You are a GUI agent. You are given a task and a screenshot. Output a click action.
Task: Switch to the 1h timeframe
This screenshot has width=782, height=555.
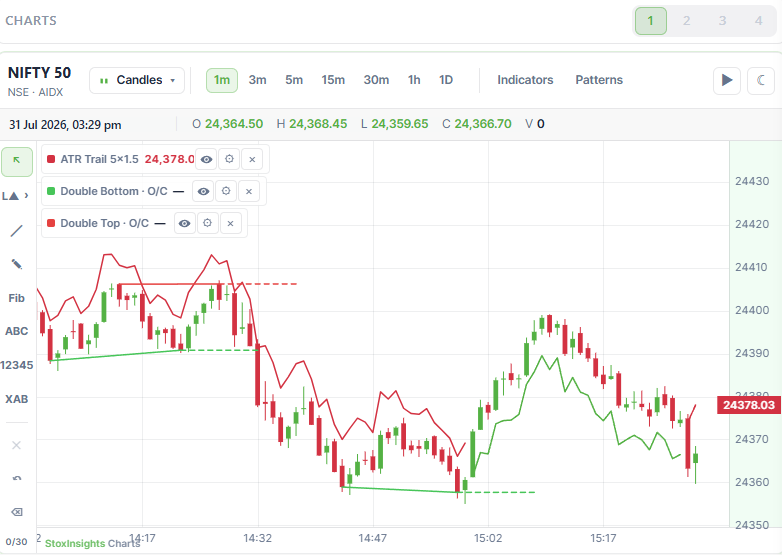pyautogui.click(x=414, y=80)
